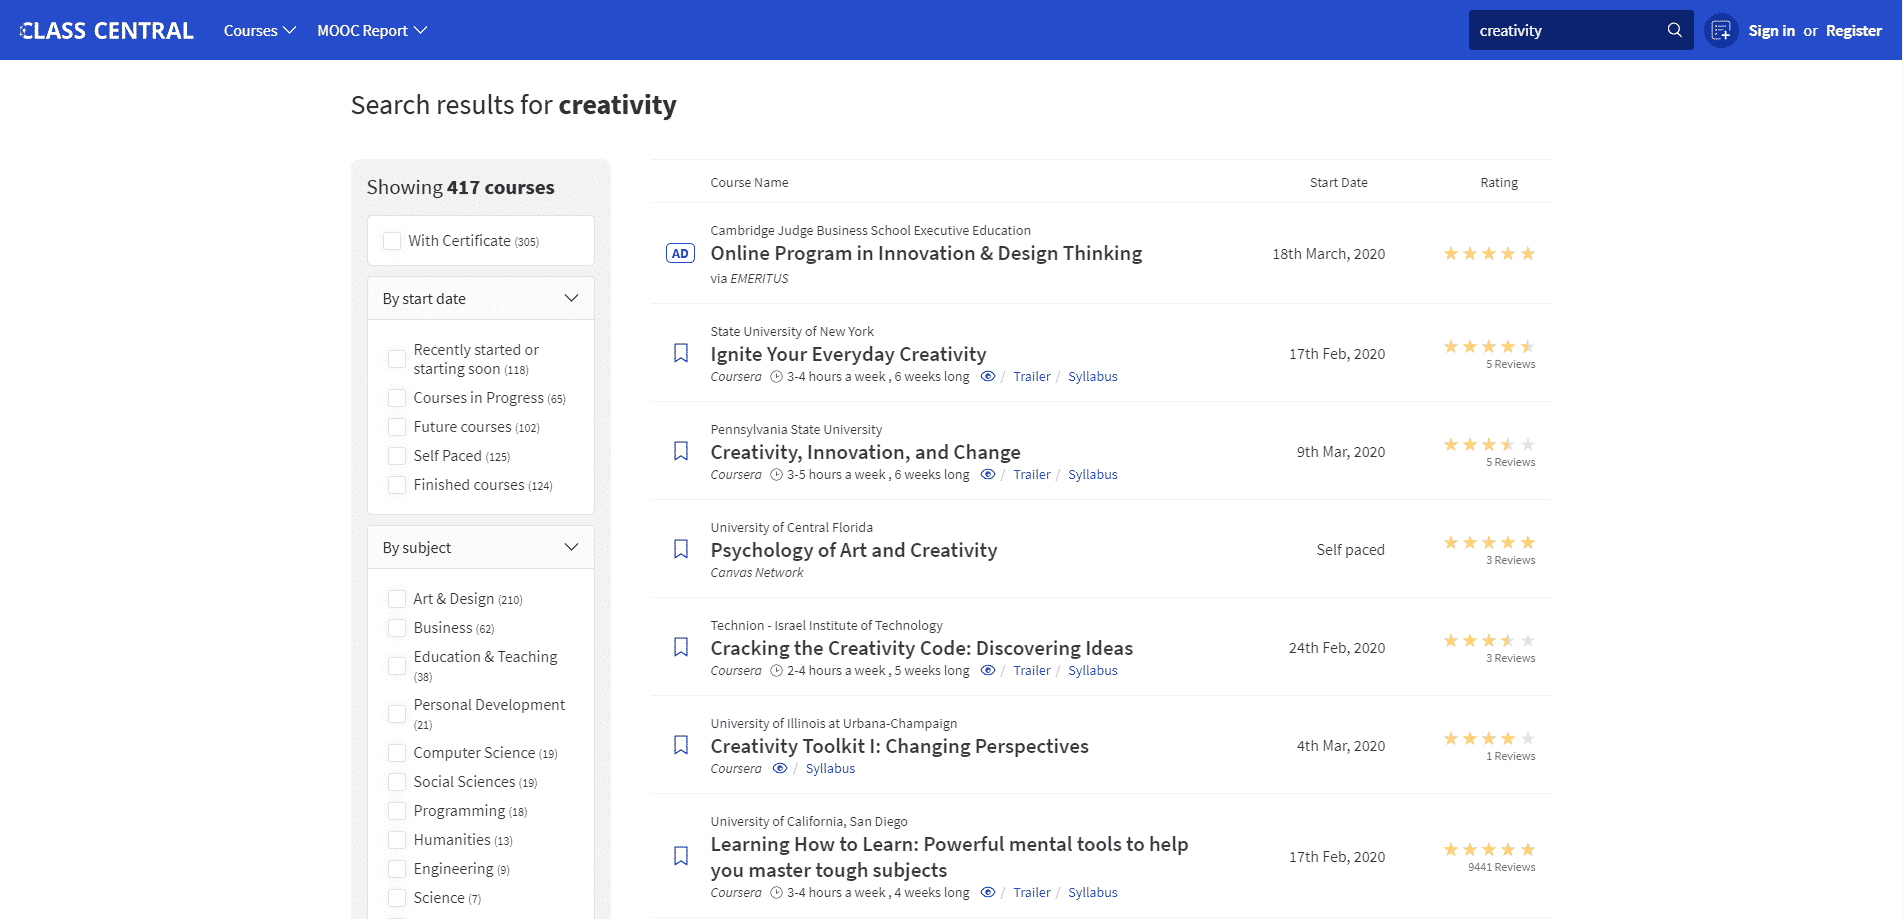Click Register link
The height and width of the screenshot is (919, 1903).
[x=1853, y=31]
